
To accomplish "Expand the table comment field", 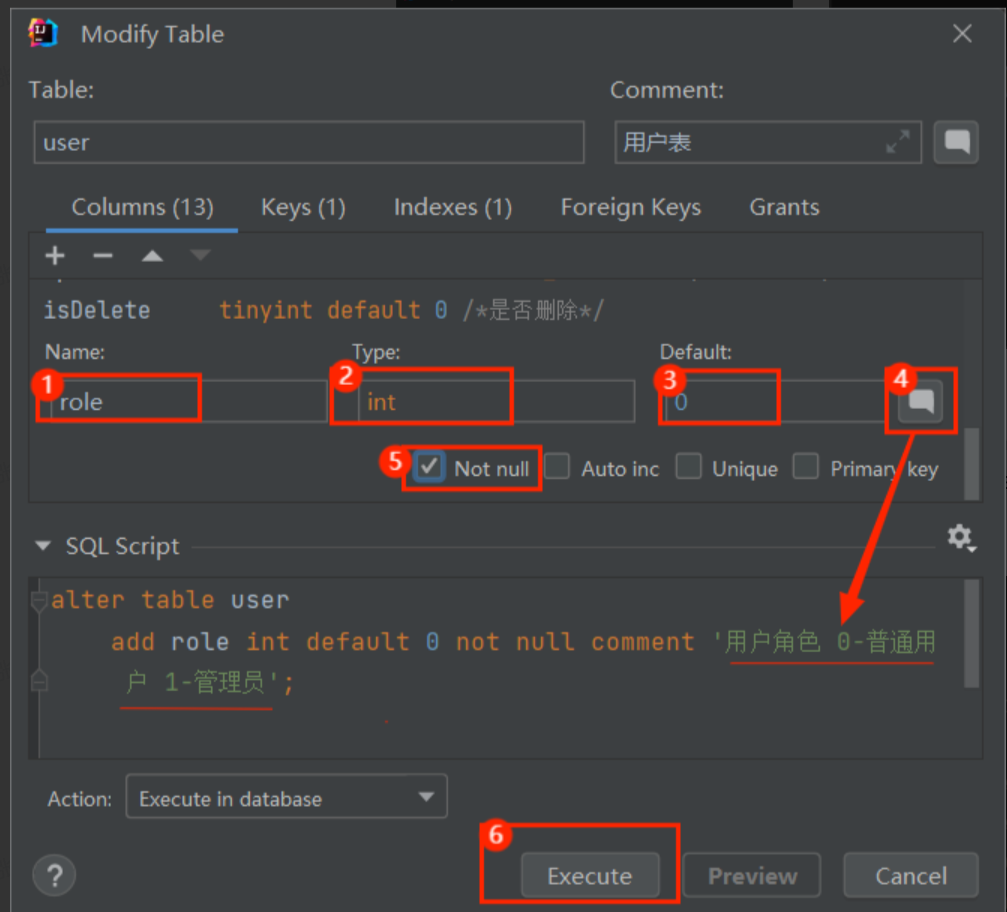I will pos(897,143).
